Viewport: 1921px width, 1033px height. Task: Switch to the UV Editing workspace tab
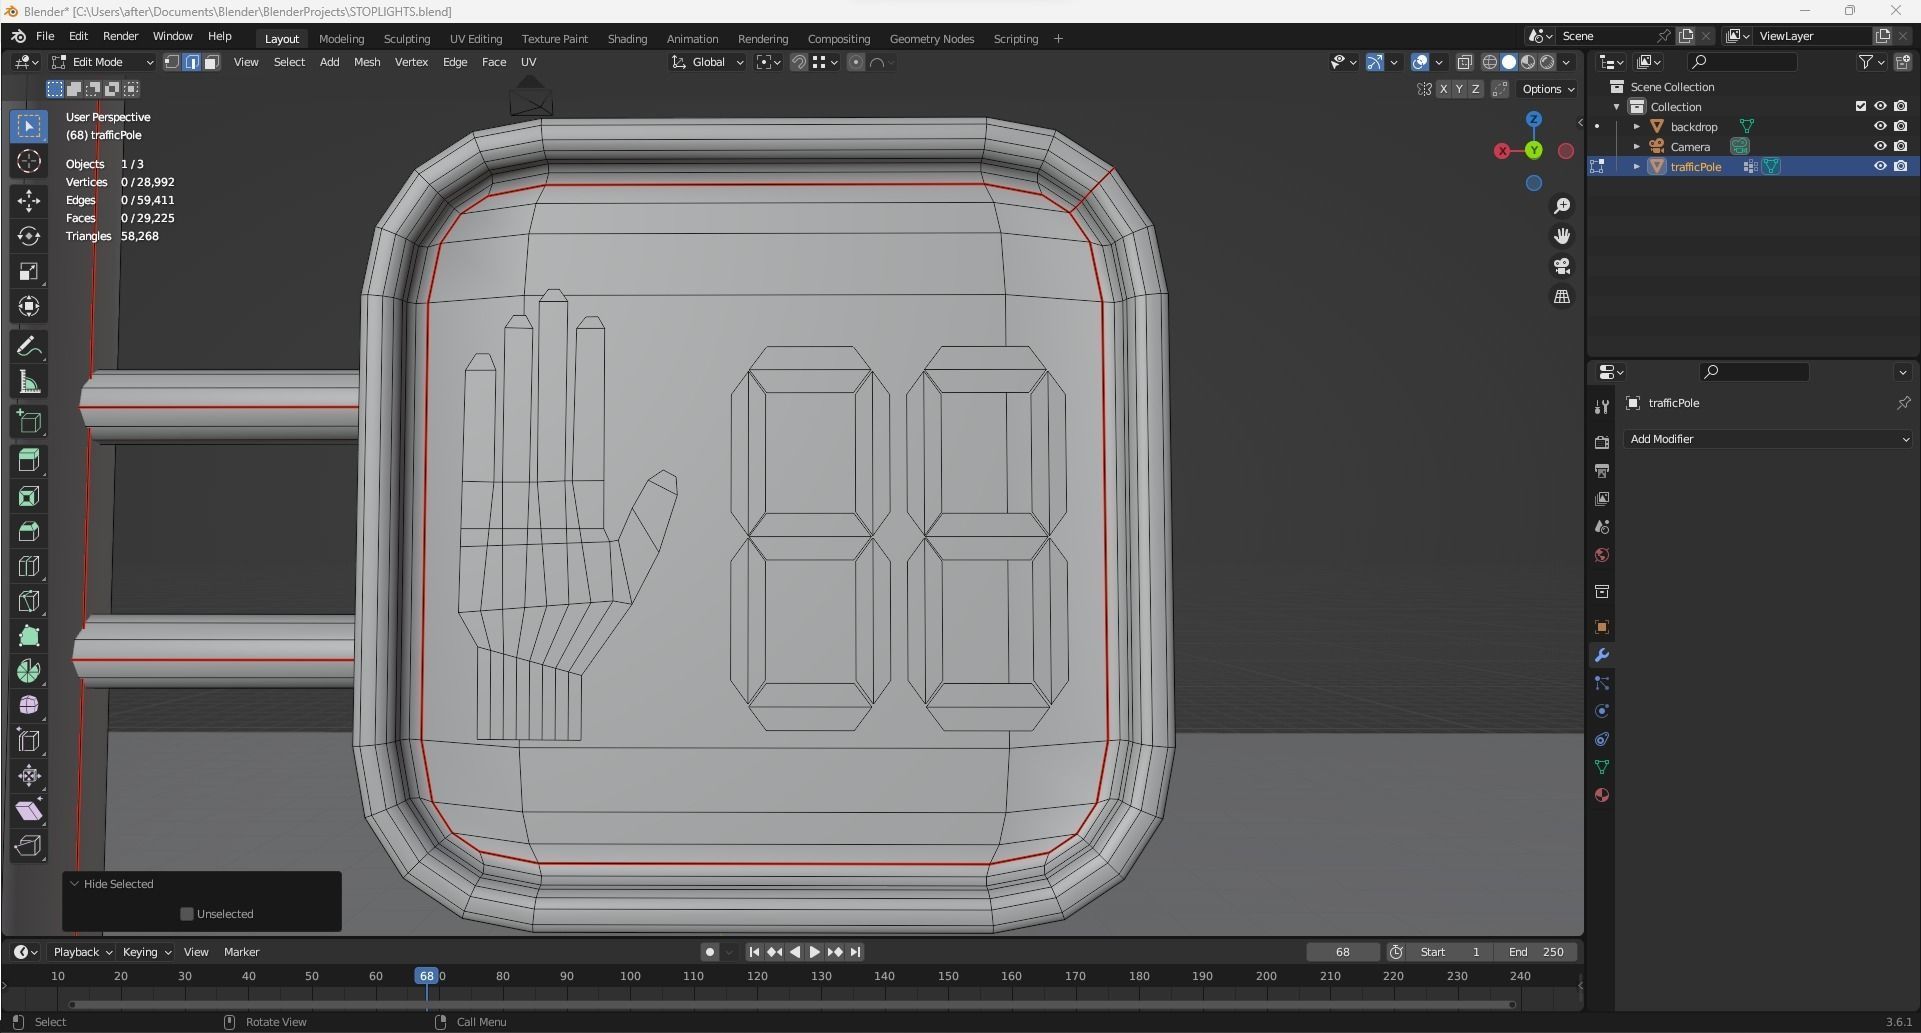coord(476,39)
